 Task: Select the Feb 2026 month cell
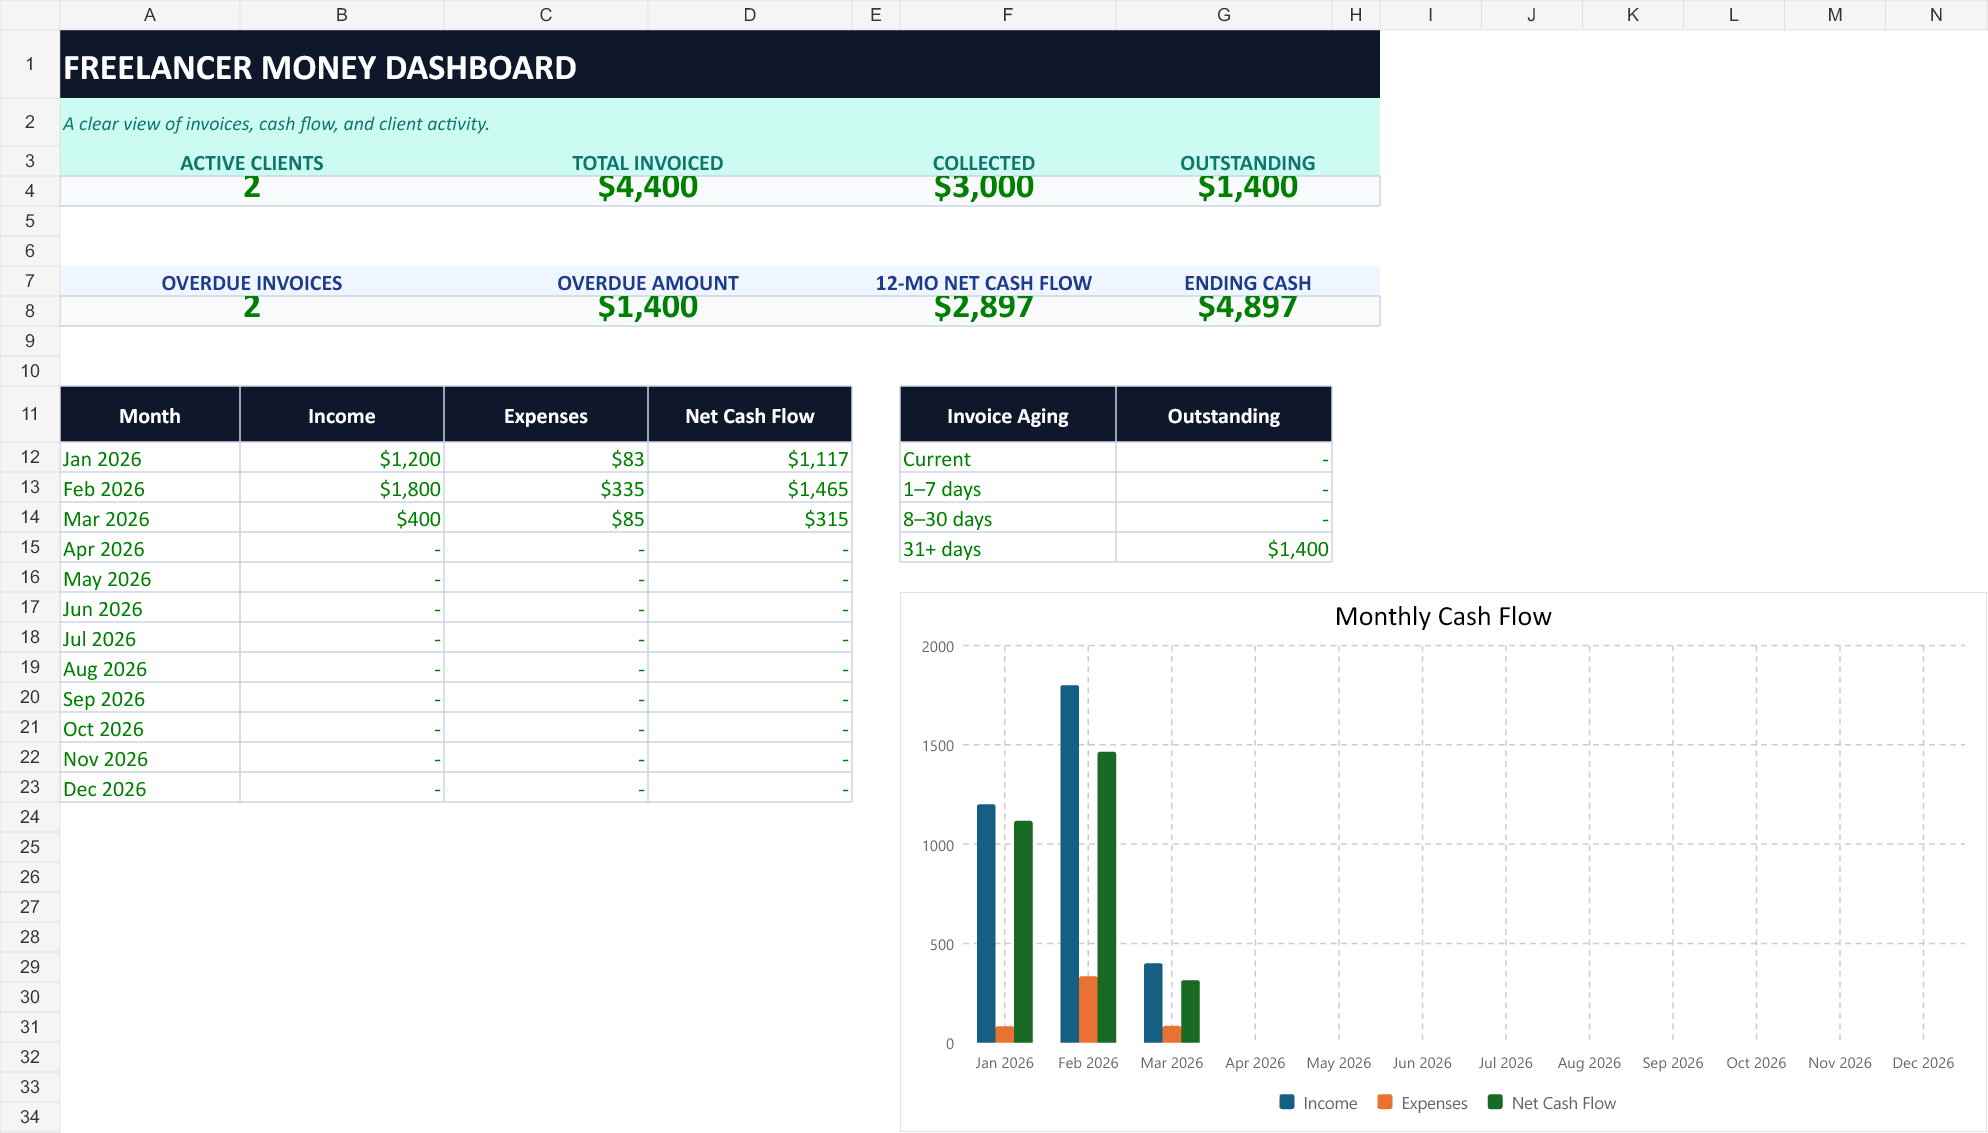tap(150, 488)
